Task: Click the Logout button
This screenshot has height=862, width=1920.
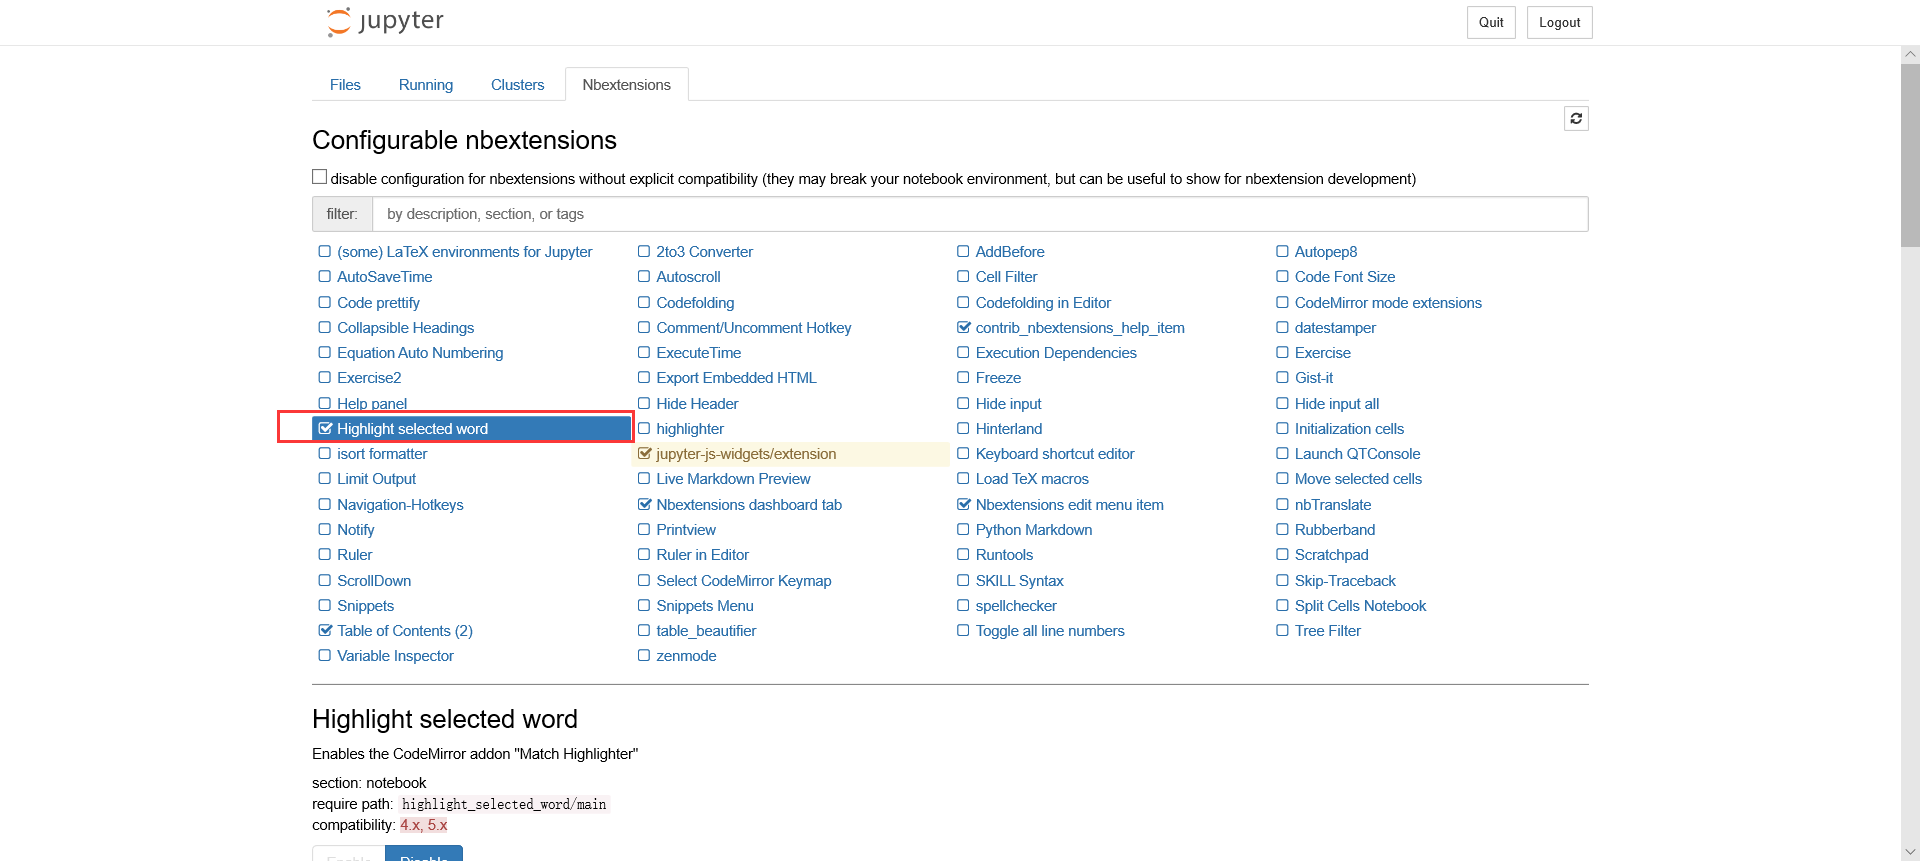Action: tap(1559, 23)
